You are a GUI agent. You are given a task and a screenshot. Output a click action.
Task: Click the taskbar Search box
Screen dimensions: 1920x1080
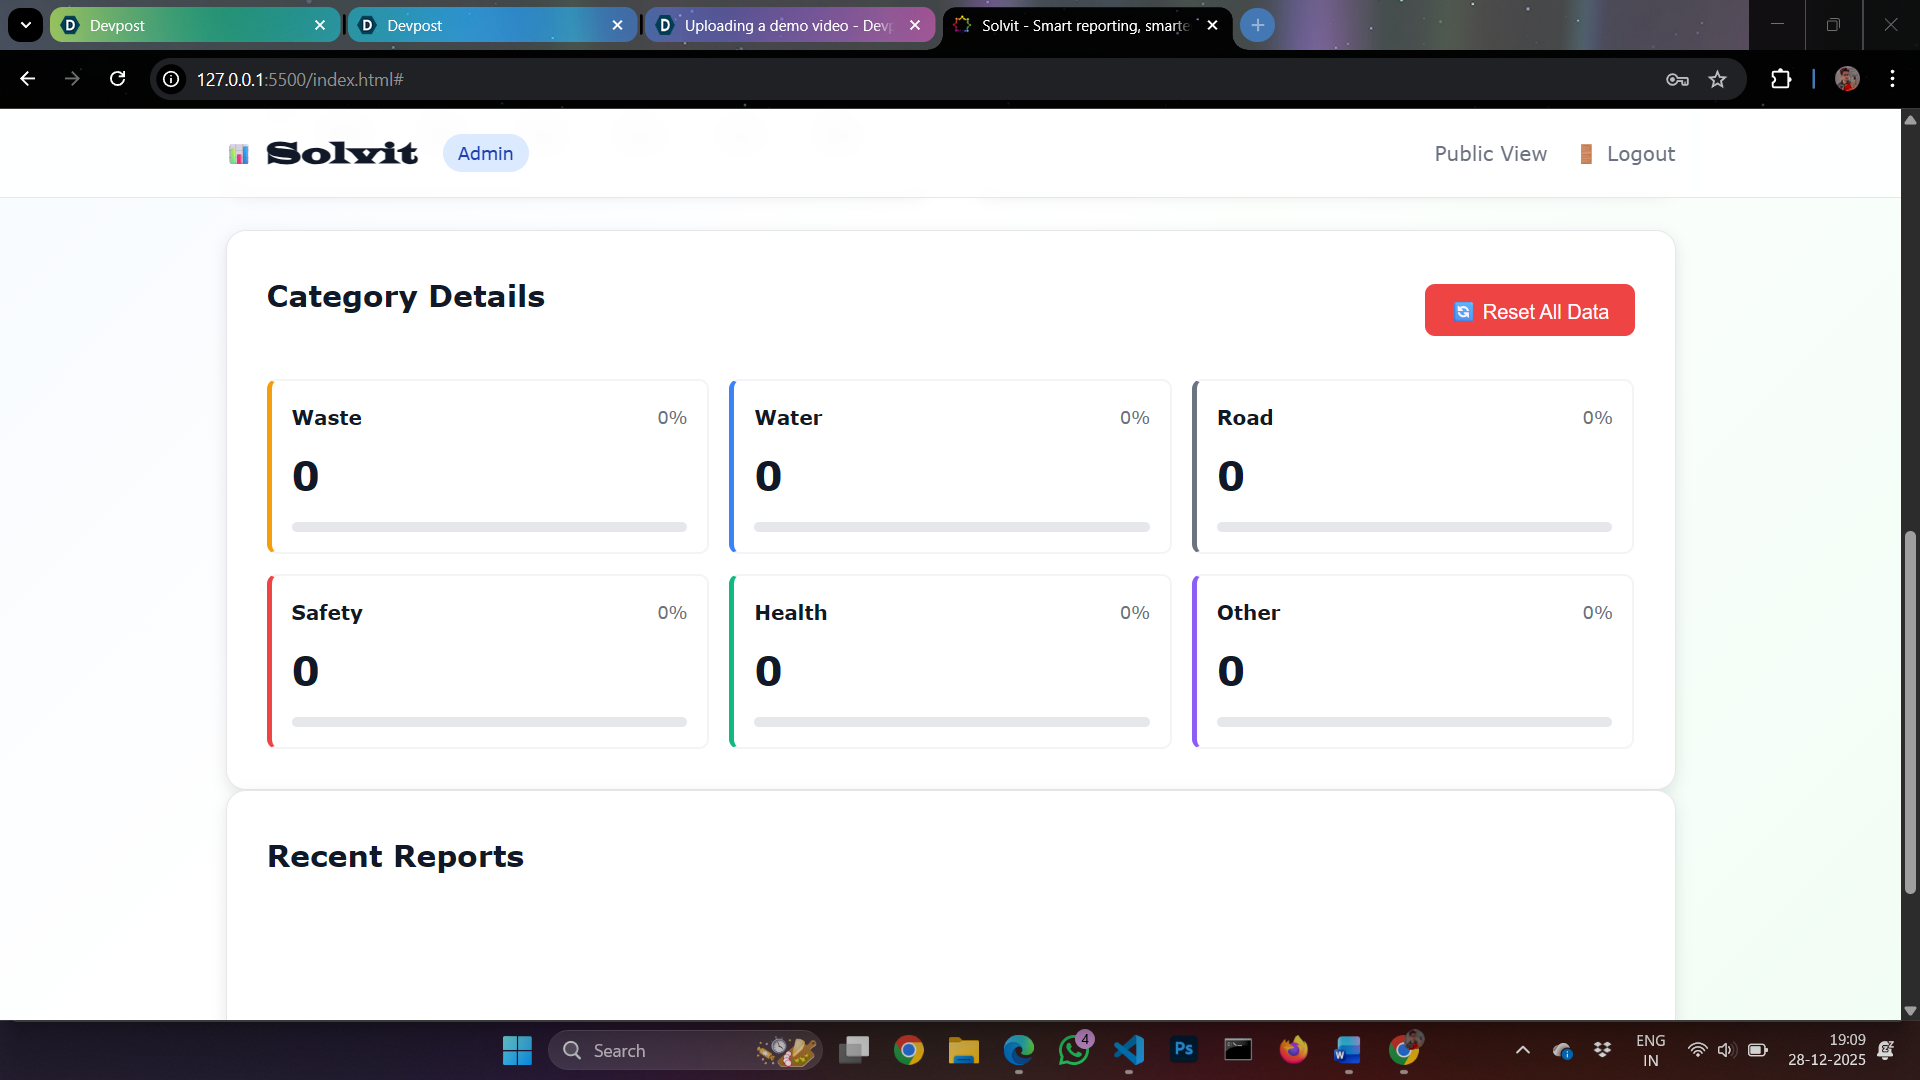(685, 1050)
